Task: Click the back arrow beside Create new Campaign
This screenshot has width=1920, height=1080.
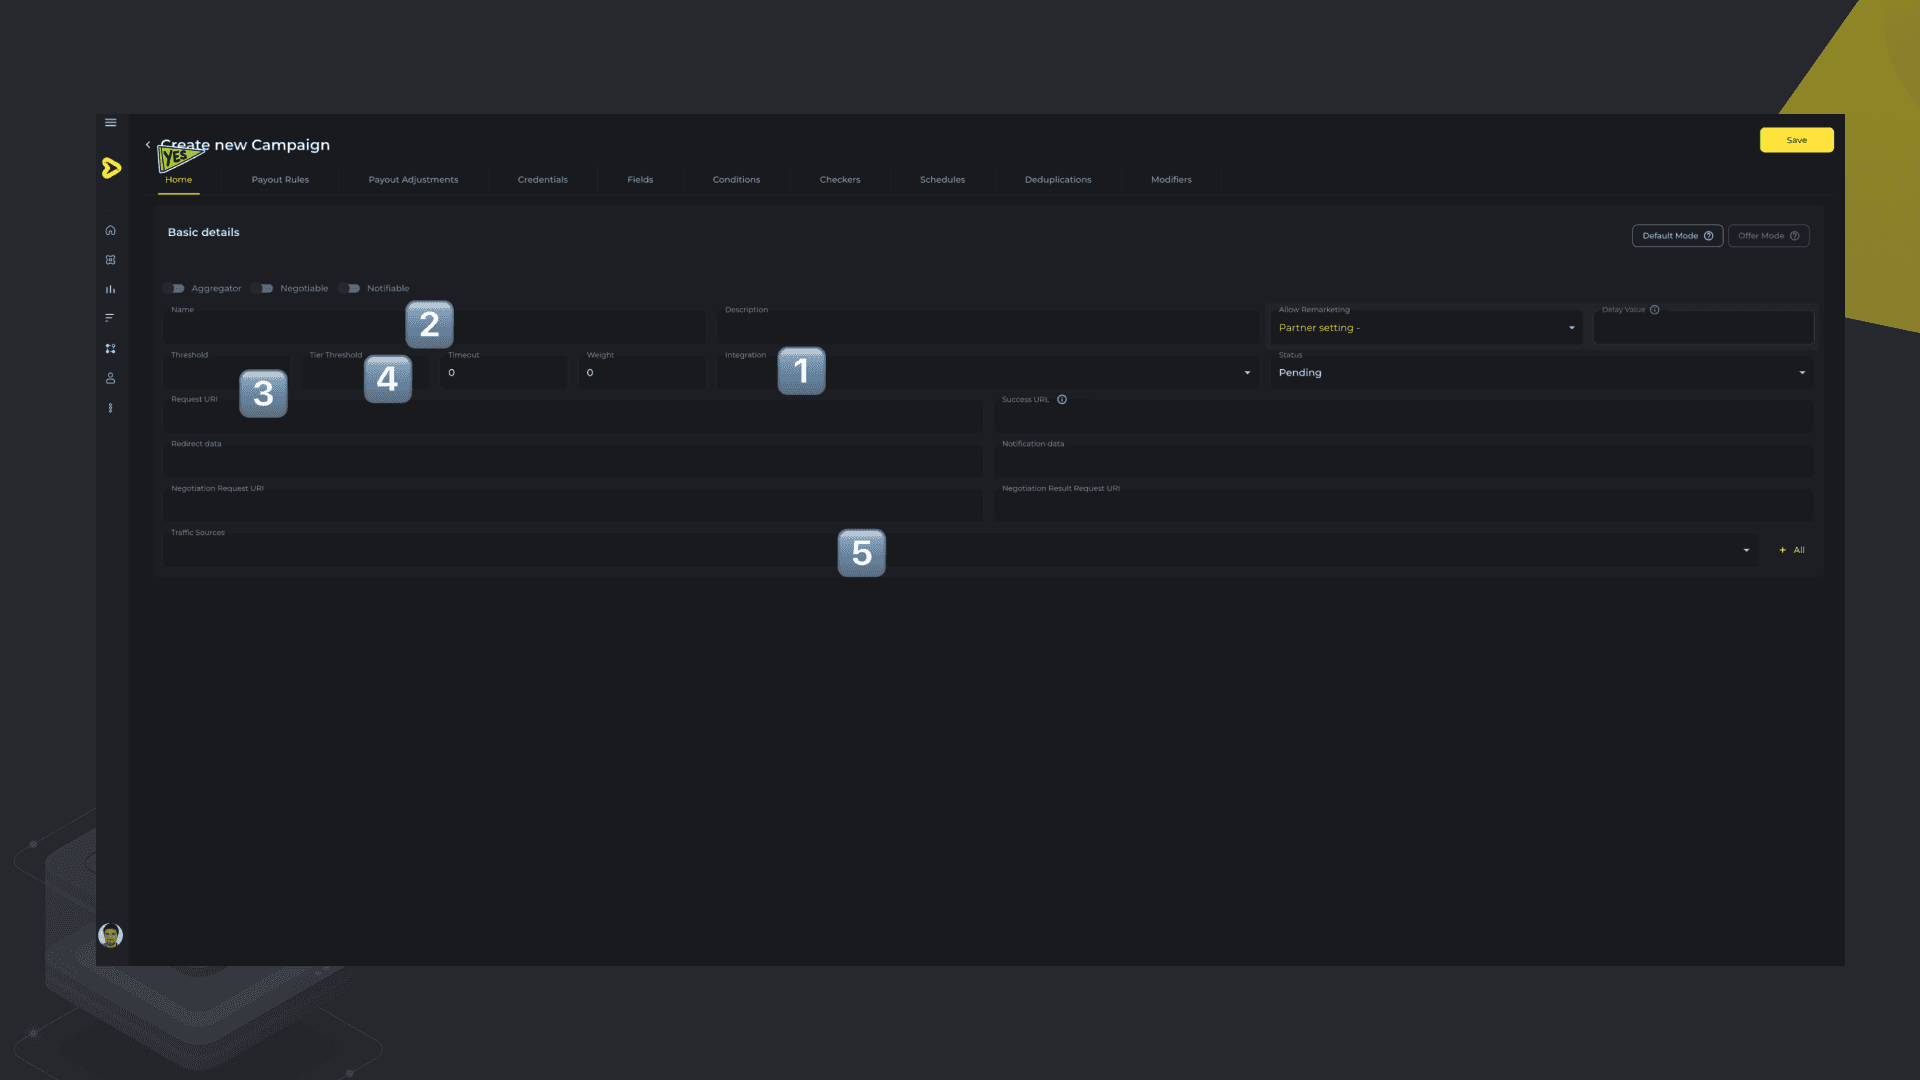Action: point(148,145)
